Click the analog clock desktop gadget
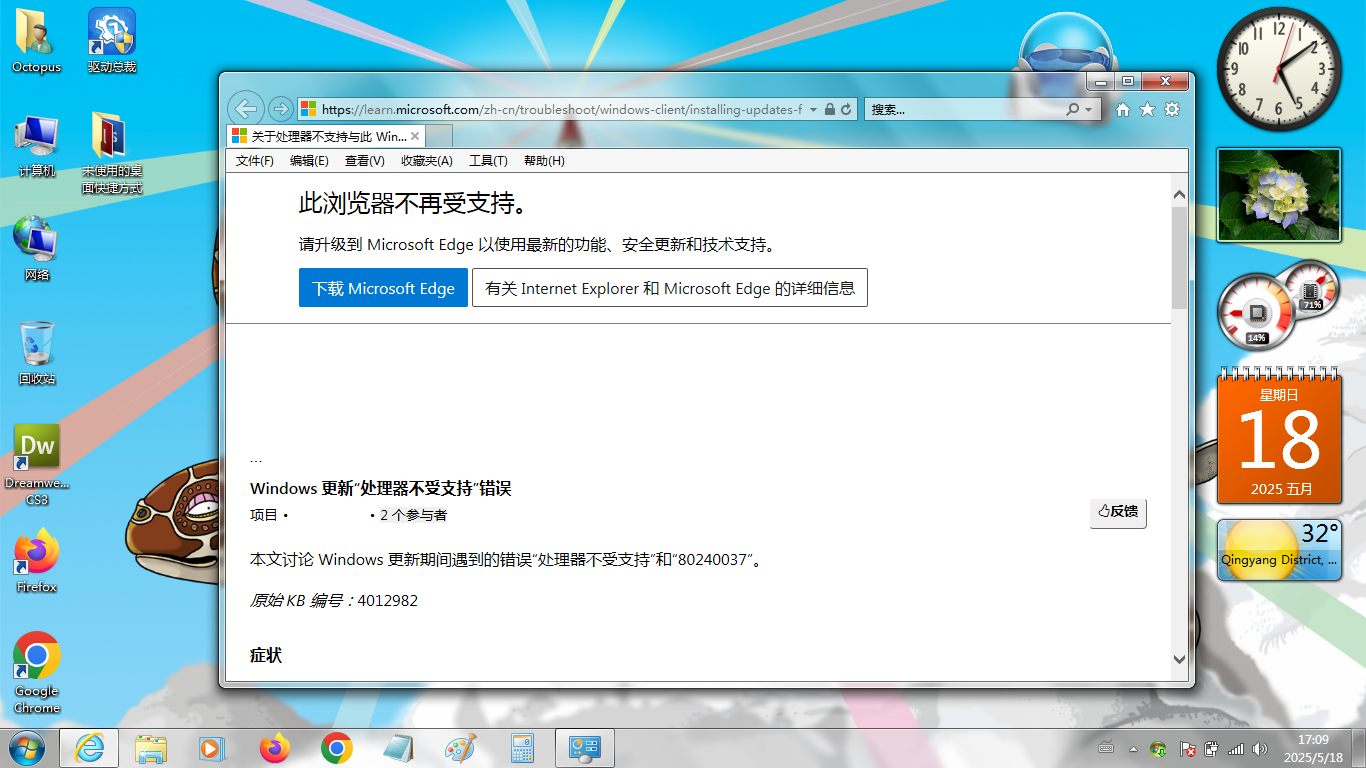 pos(1279,69)
